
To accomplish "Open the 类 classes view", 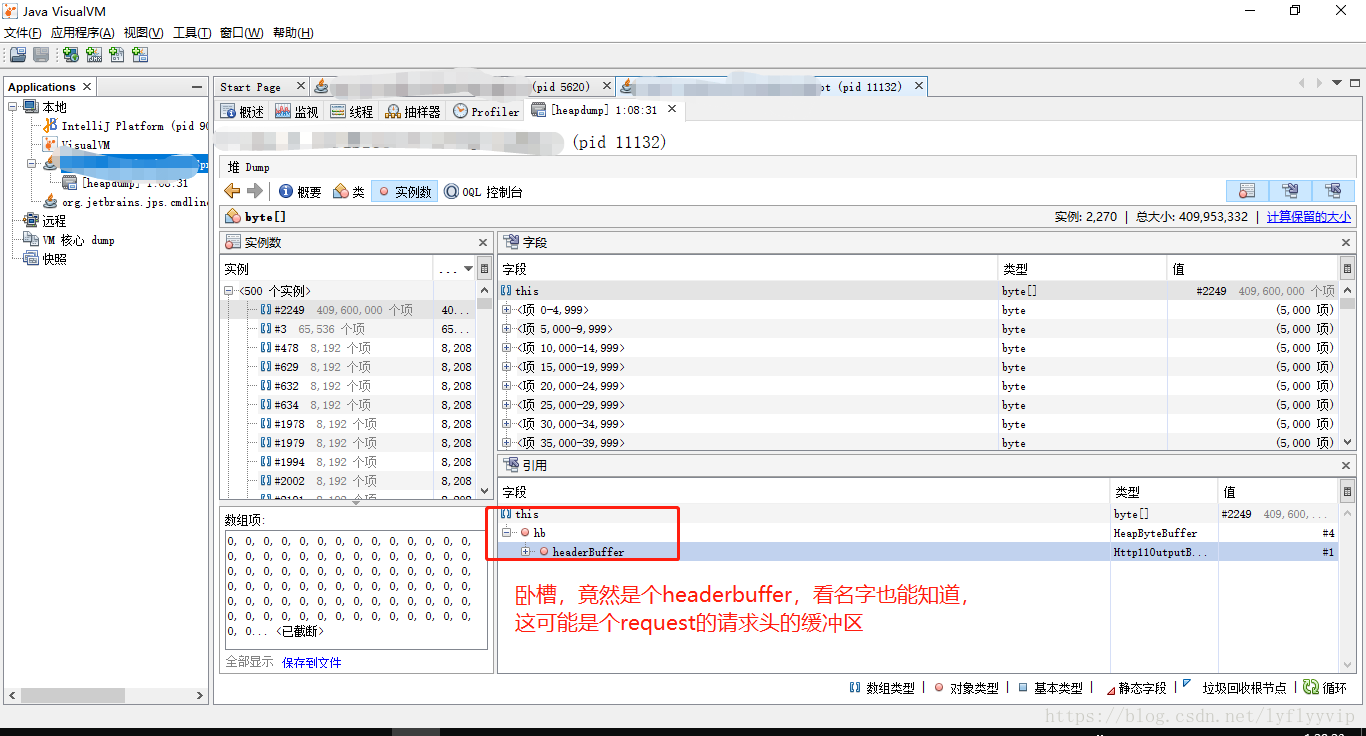I will pyautogui.click(x=349, y=191).
